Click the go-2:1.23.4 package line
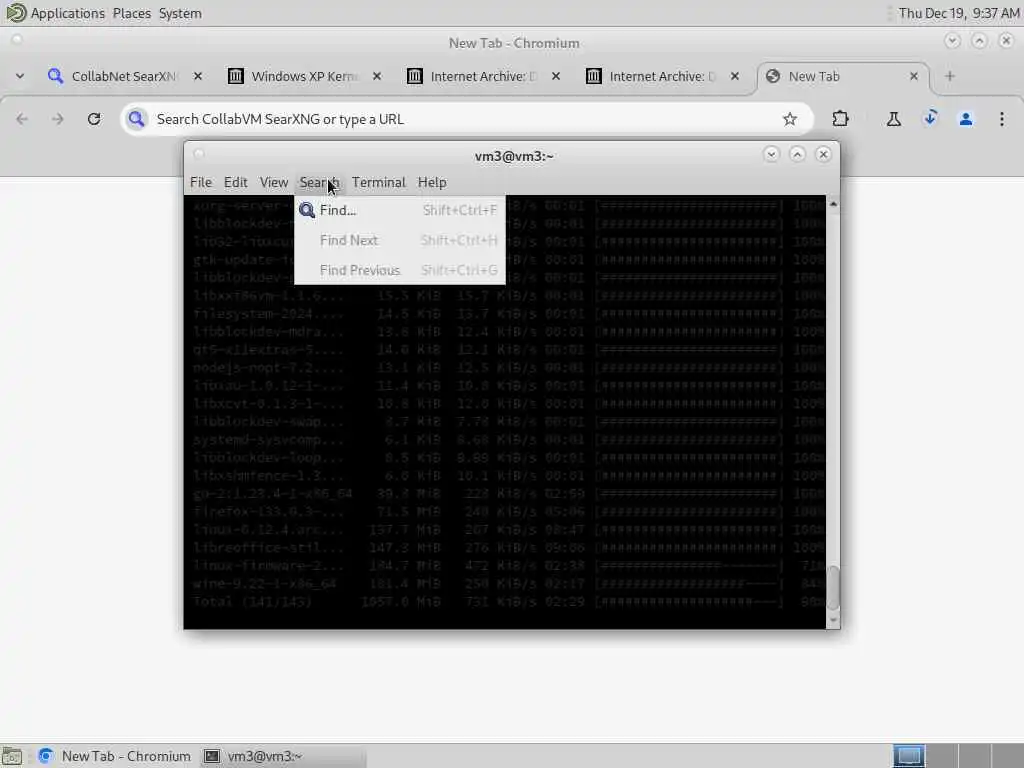The height and width of the screenshot is (768, 1024). click(x=509, y=494)
